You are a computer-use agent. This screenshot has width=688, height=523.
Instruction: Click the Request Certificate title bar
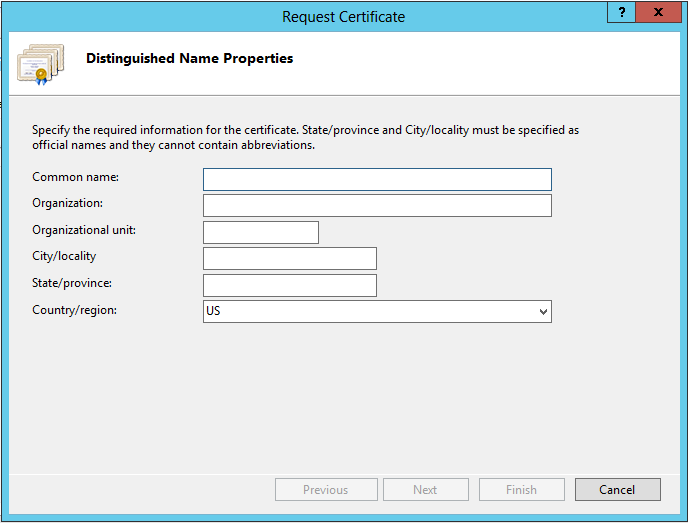pos(343,16)
